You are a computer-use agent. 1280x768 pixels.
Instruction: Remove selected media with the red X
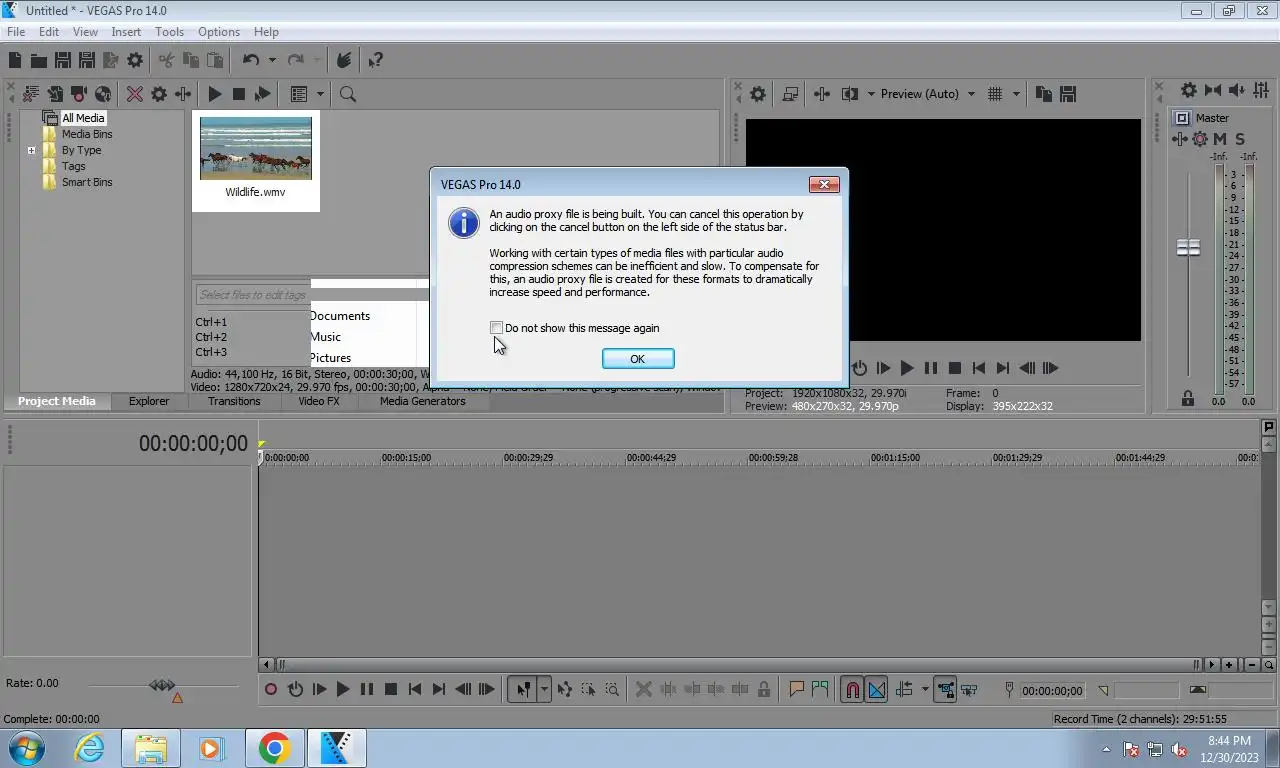tap(134, 94)
